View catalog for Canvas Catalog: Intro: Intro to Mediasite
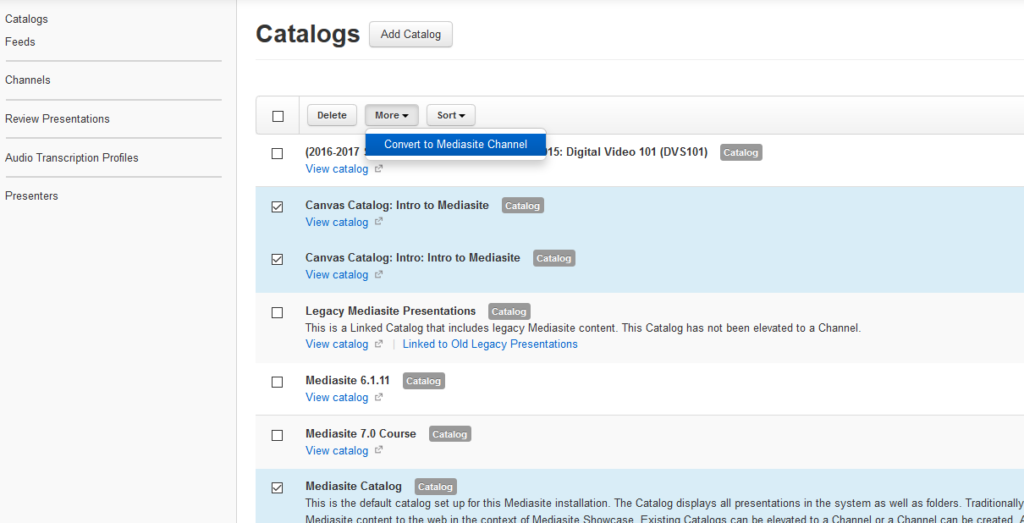 (337, 274)
